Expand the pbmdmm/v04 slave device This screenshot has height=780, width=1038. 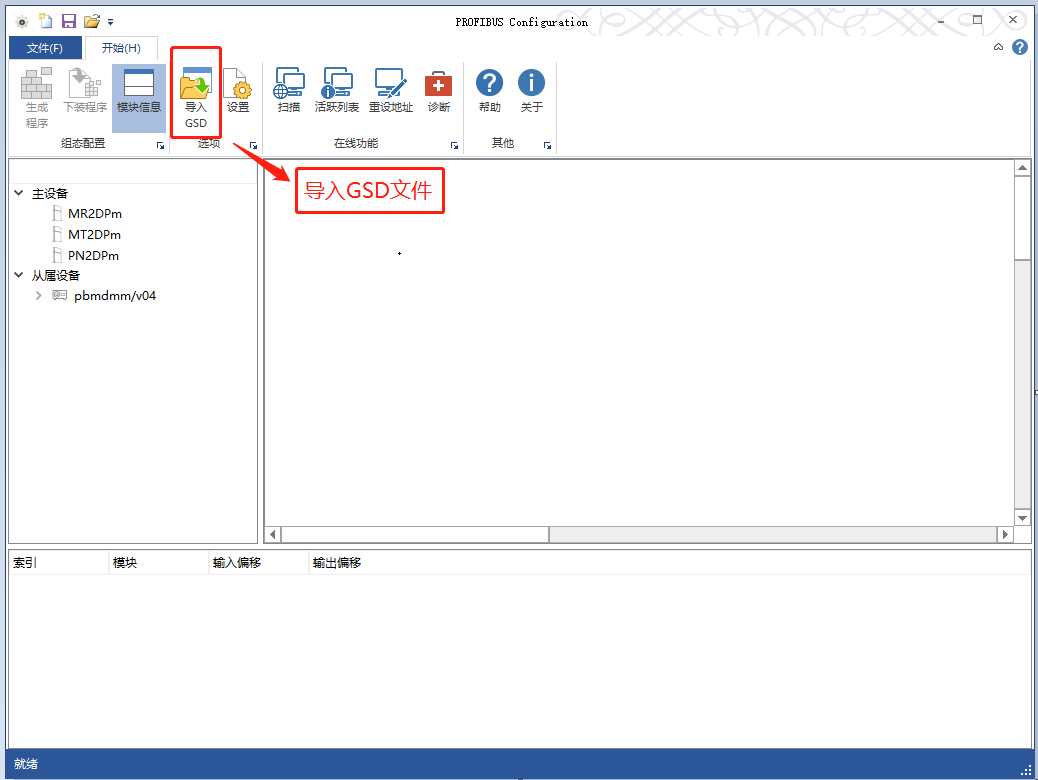coord(39,296)
